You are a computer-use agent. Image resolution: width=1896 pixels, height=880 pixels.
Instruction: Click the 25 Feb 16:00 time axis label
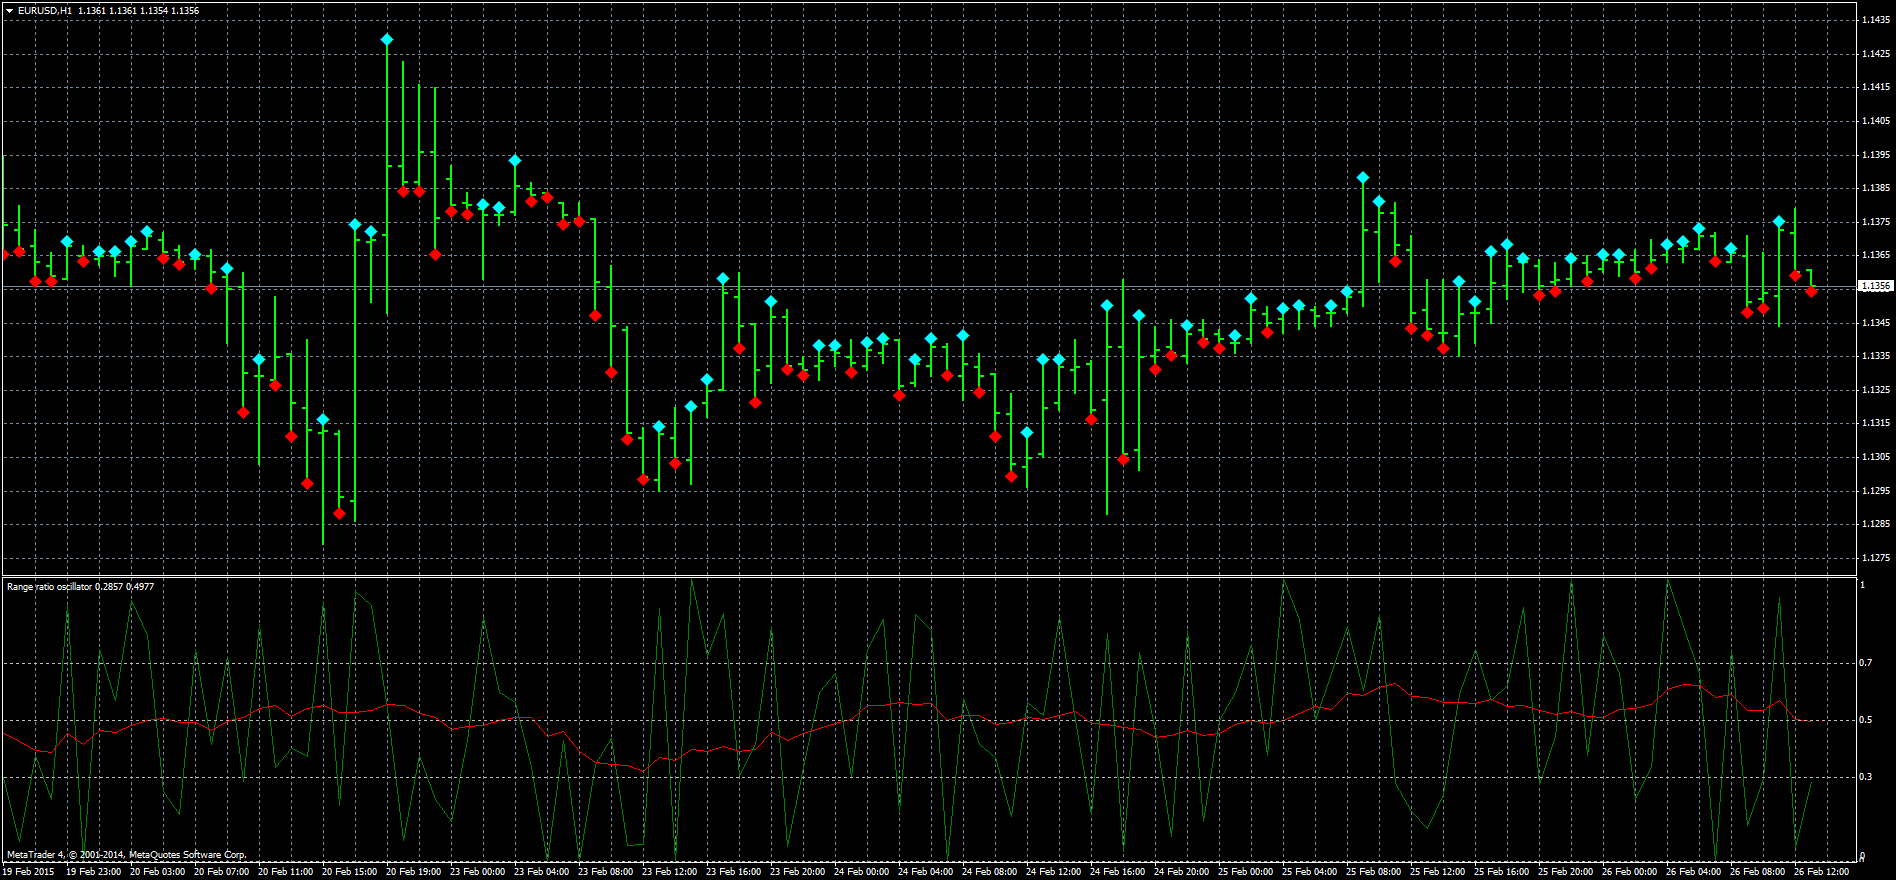click(1501, 872)
